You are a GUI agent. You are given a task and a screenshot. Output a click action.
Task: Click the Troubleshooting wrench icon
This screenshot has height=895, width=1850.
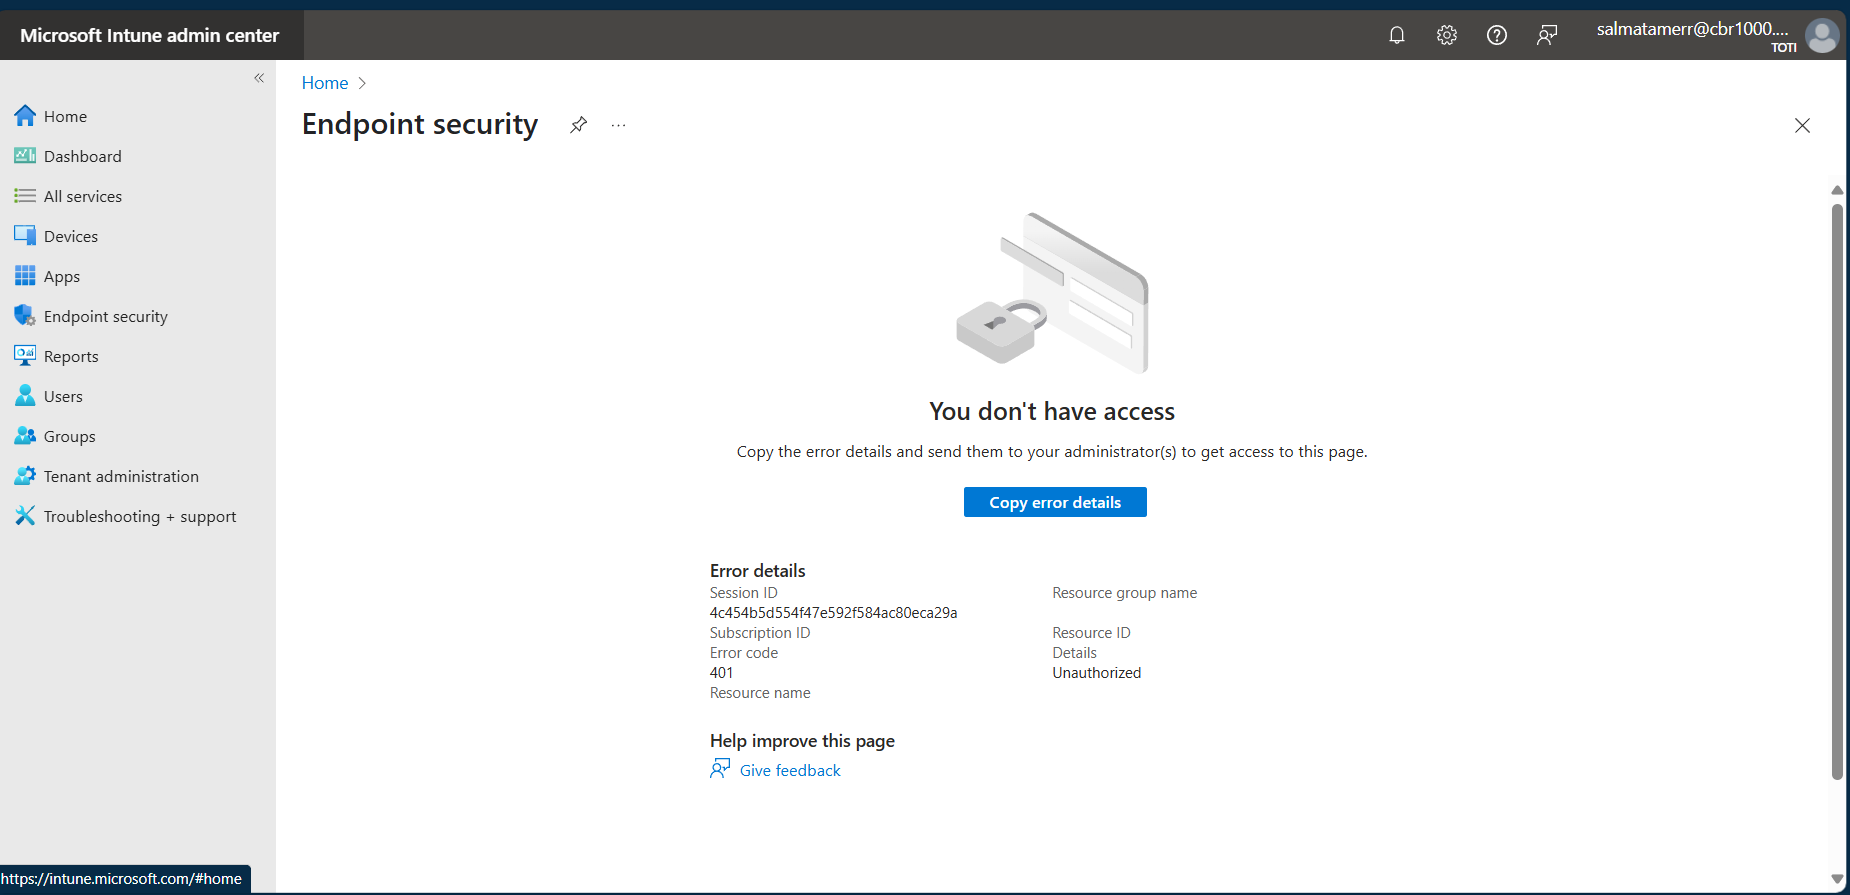click(x=25, y=516)
